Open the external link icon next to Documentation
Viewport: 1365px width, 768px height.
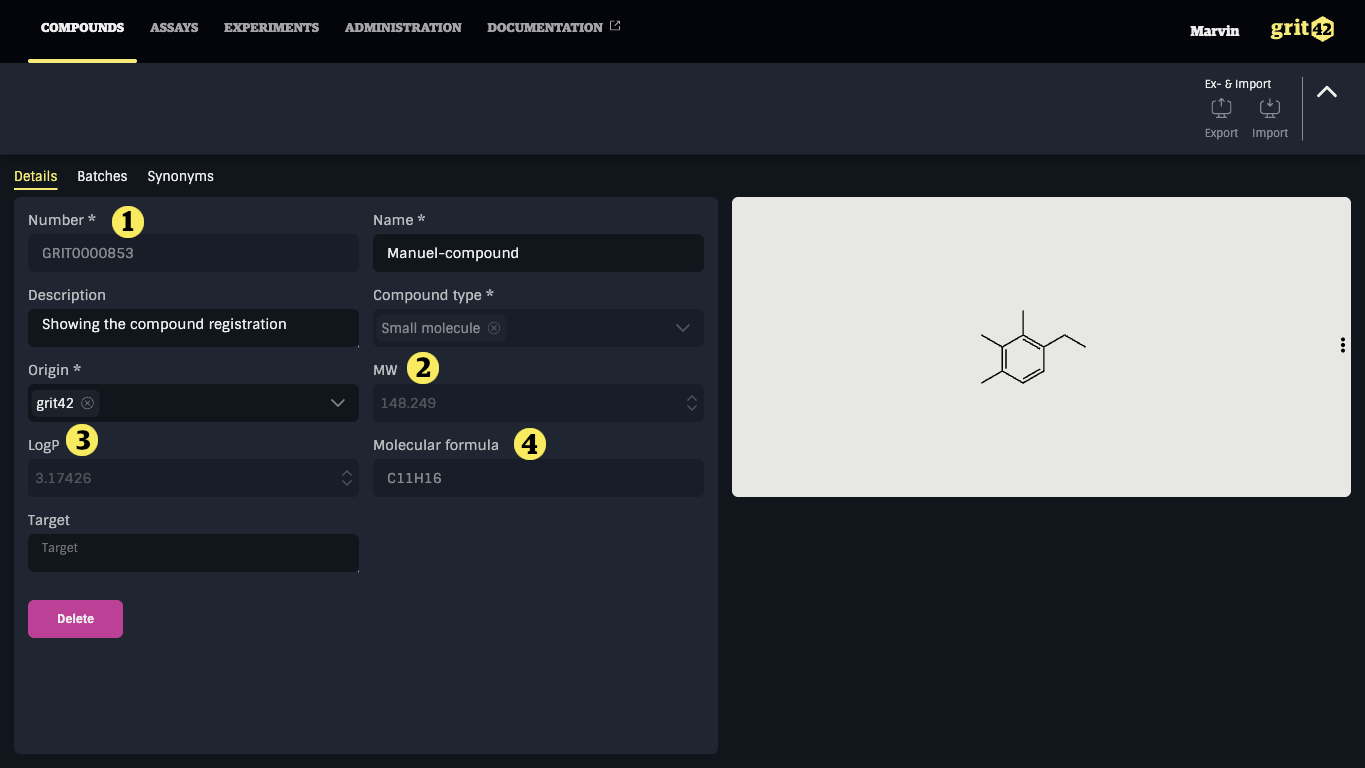615,26
